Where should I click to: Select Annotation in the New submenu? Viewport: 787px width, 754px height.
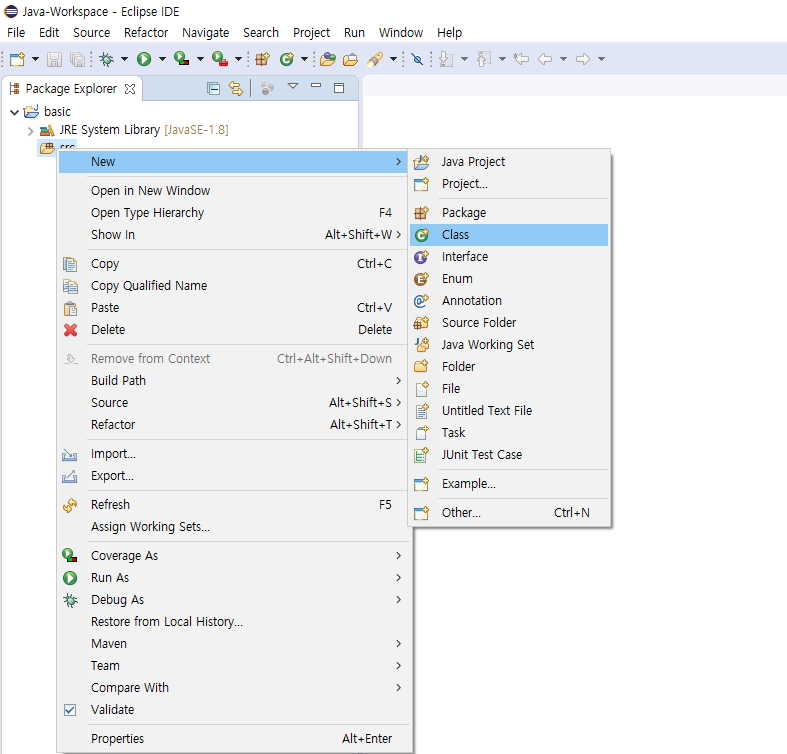(509, 301)
